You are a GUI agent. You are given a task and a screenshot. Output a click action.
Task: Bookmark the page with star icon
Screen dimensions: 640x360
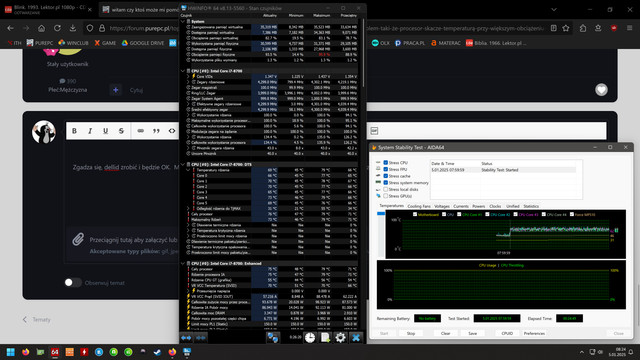pos(566,28)
